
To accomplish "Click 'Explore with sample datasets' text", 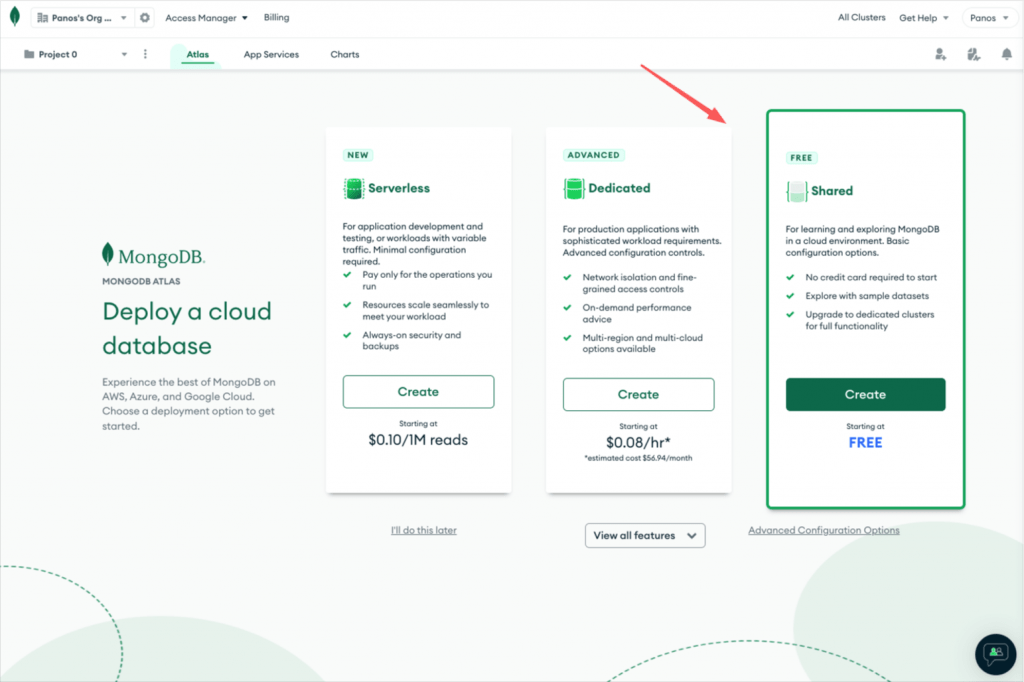I will [x=867, y=296].
